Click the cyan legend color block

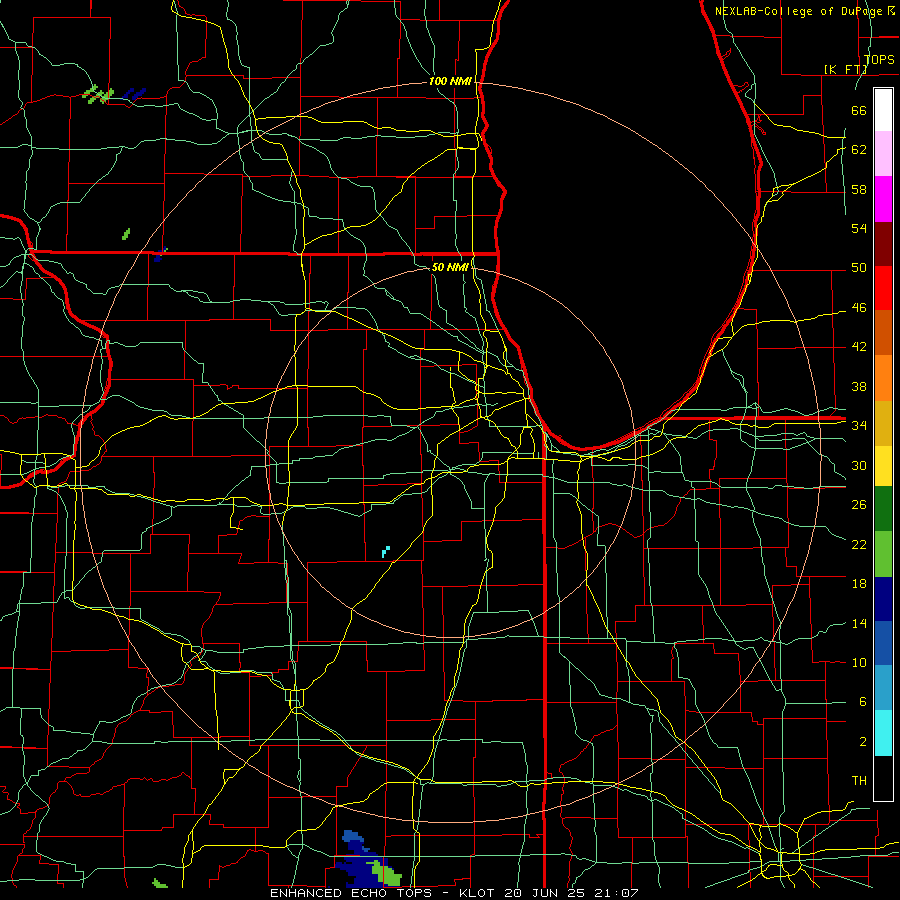click(x=883, y=733)
